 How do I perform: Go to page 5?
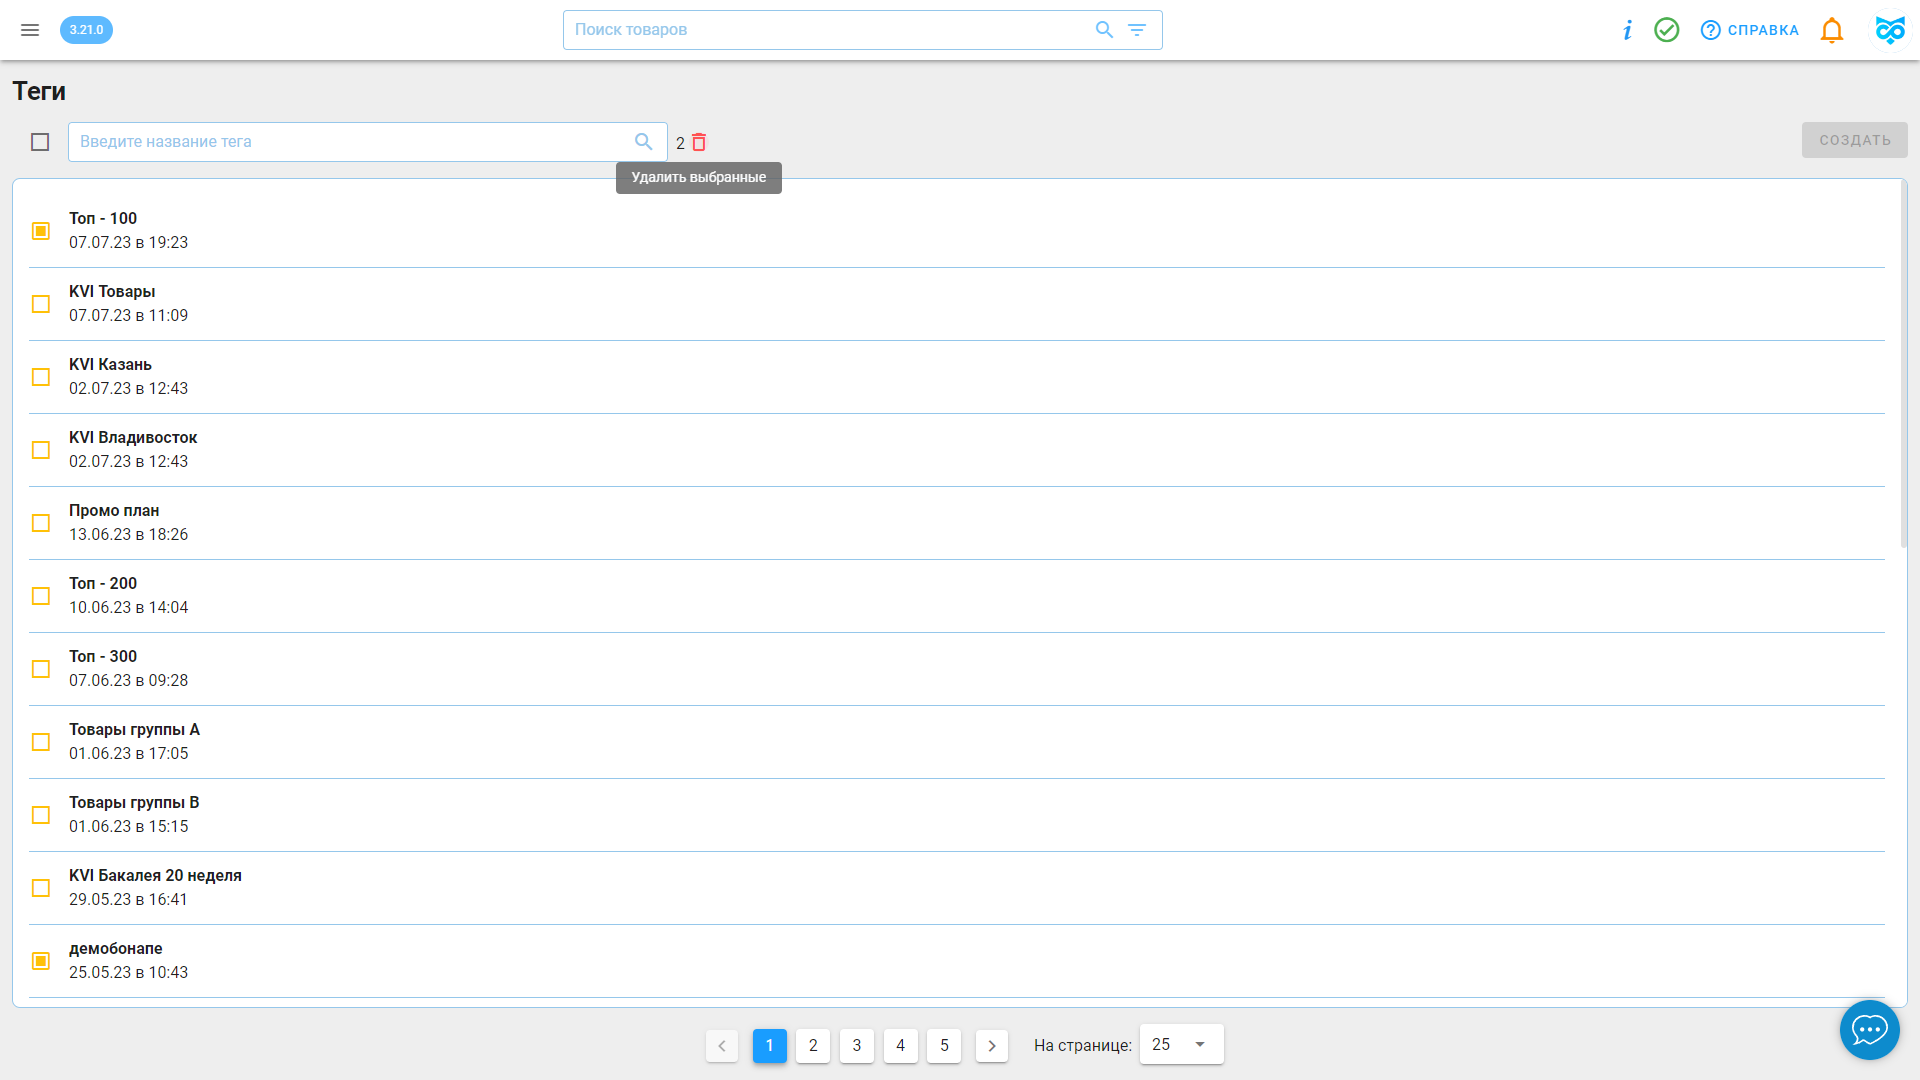(944, 1045)
